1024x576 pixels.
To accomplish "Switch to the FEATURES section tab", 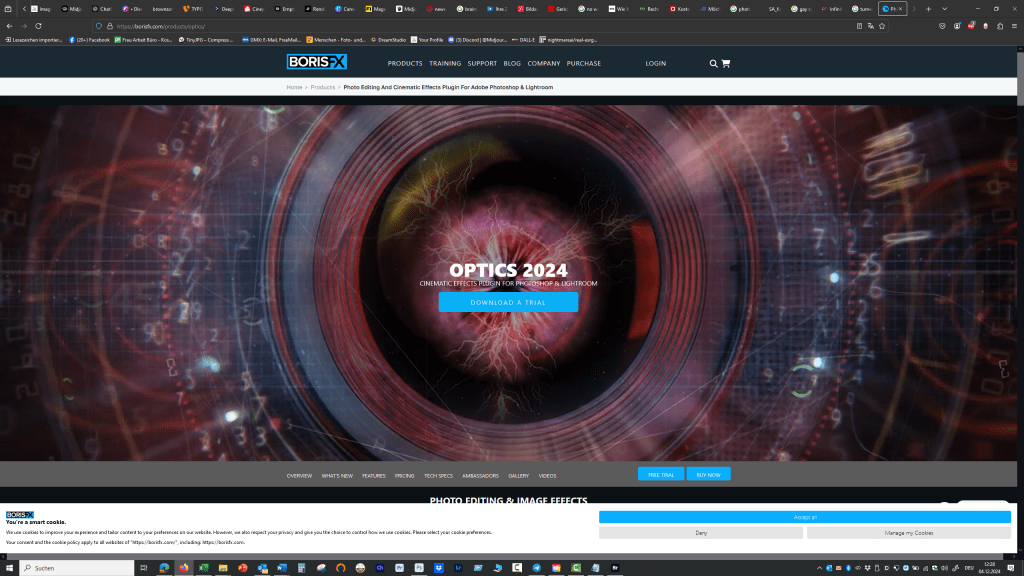I will (x=373, y=475).
